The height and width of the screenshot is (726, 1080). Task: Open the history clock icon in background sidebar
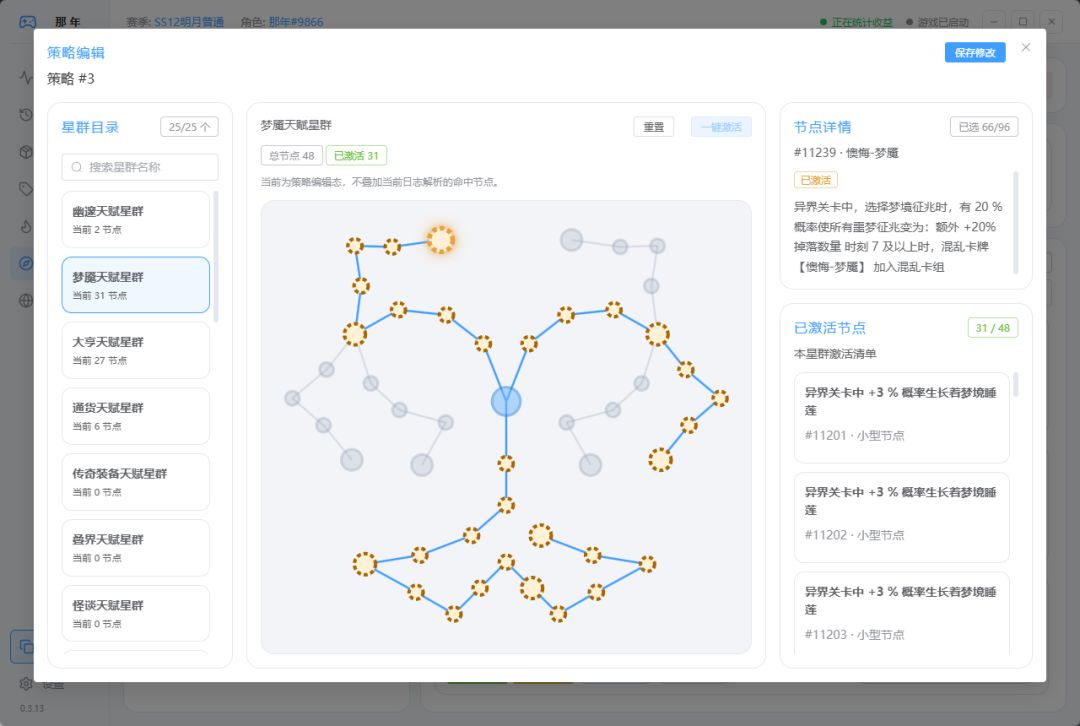25,114
